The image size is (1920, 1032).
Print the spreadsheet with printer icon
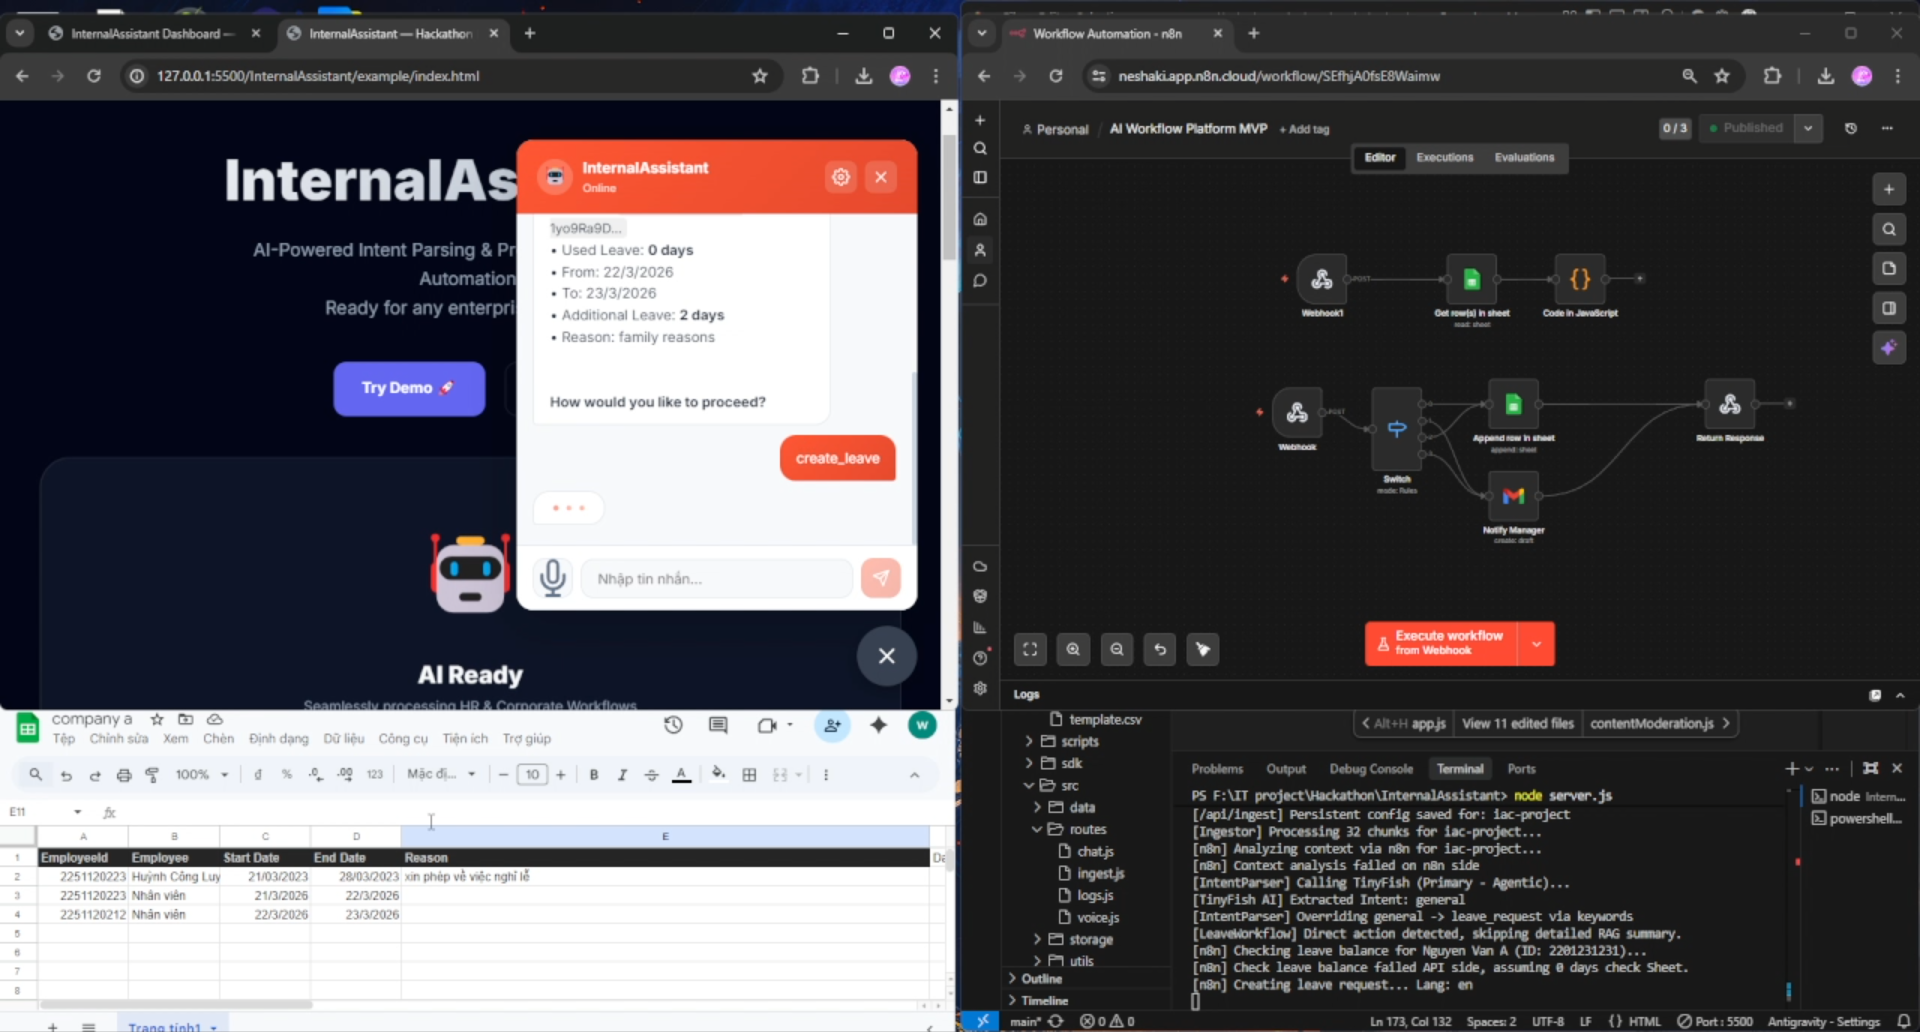[124, 775]
